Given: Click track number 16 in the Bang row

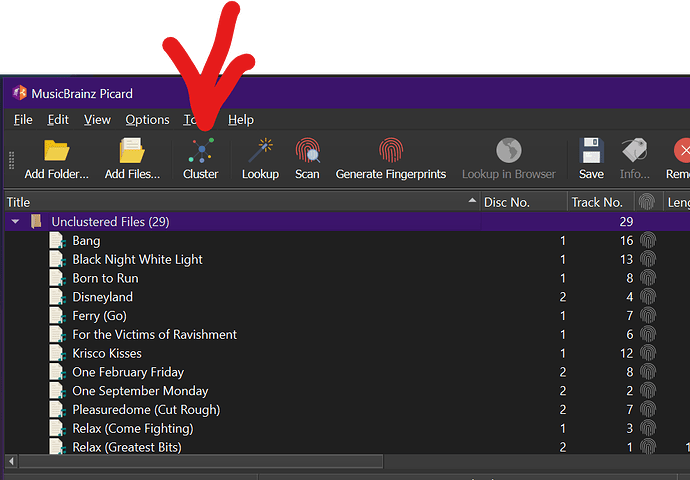Looking at the screenshot, I should [x=626, y=241].
